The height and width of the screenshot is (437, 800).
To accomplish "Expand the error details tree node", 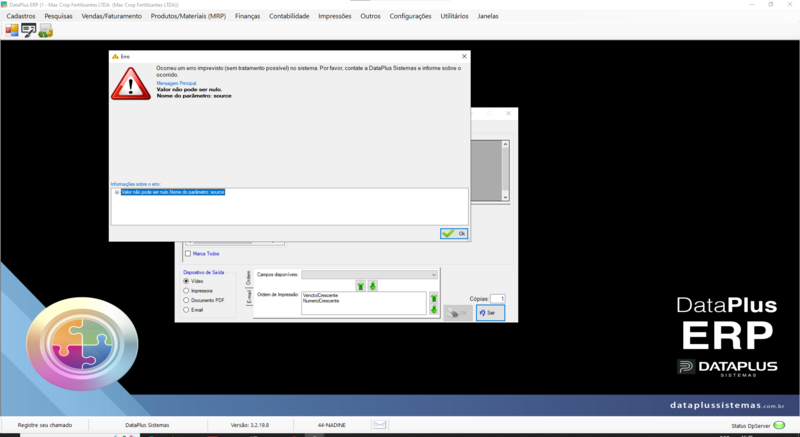I will coord(117,192).
